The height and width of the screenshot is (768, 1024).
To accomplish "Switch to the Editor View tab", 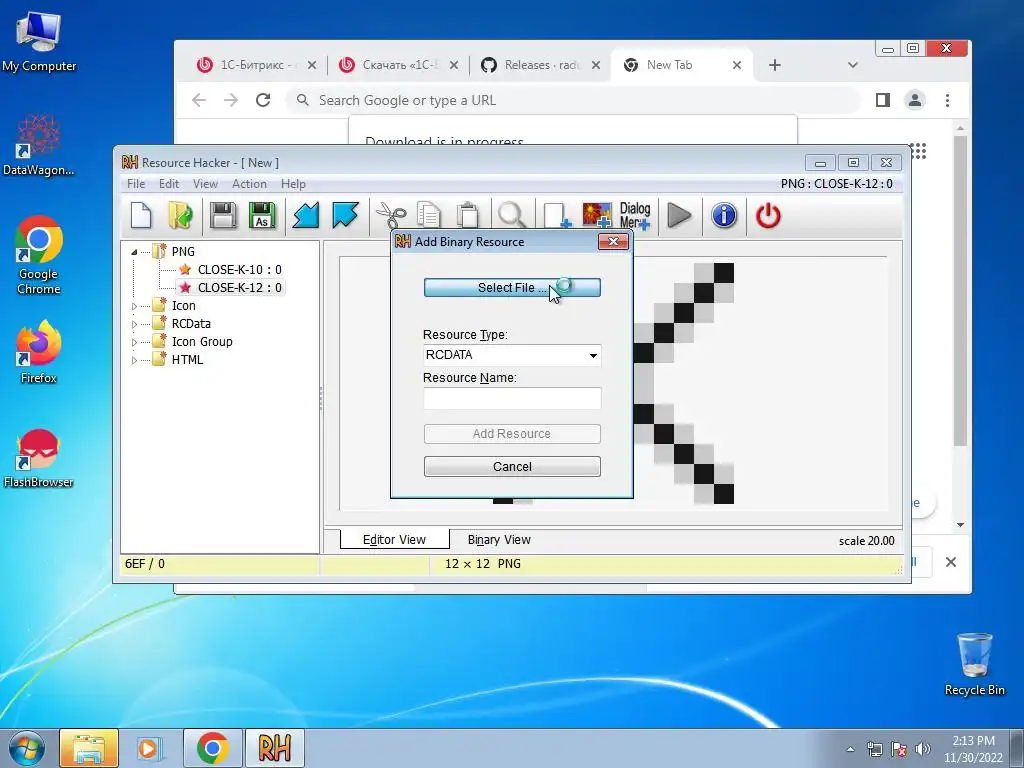I will point(394,539).
